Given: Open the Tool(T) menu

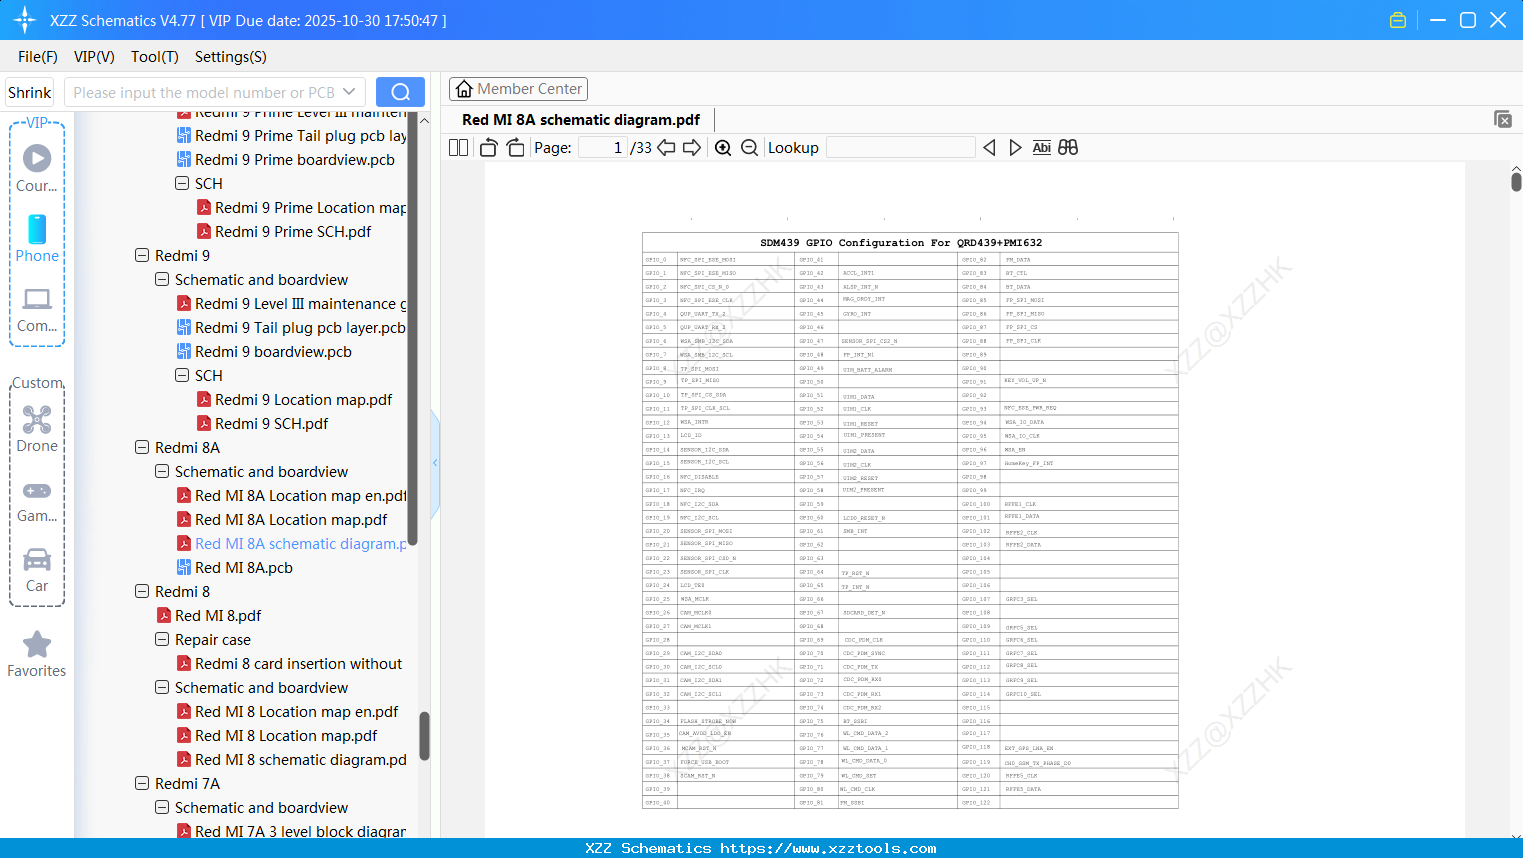Looking at the screenshot, I should click(155, 57).
